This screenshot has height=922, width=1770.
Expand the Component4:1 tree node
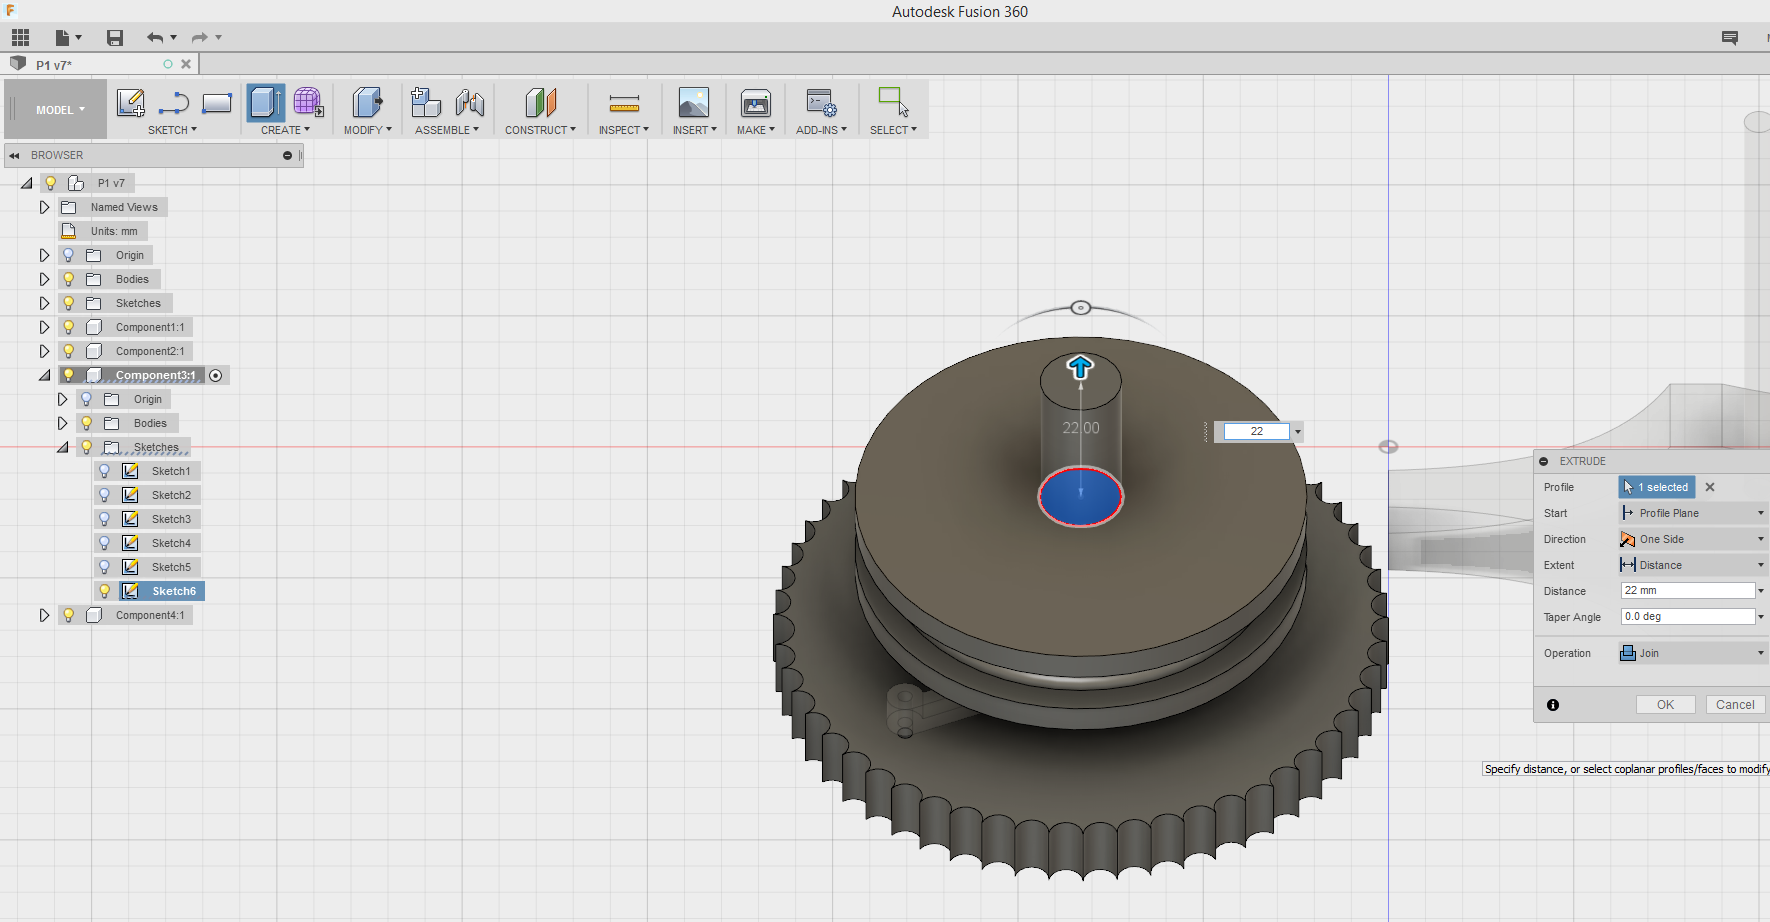pos(44,615)
